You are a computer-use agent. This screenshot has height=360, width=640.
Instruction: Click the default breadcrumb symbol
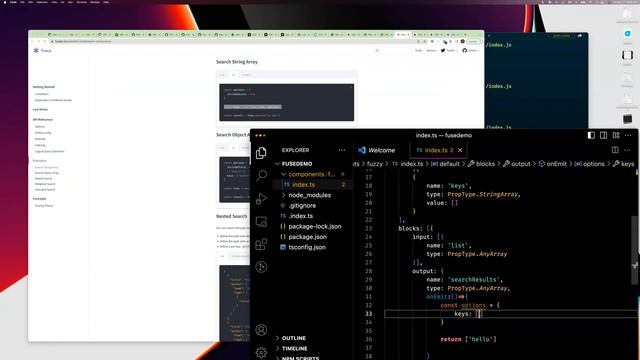pos(445,164)
